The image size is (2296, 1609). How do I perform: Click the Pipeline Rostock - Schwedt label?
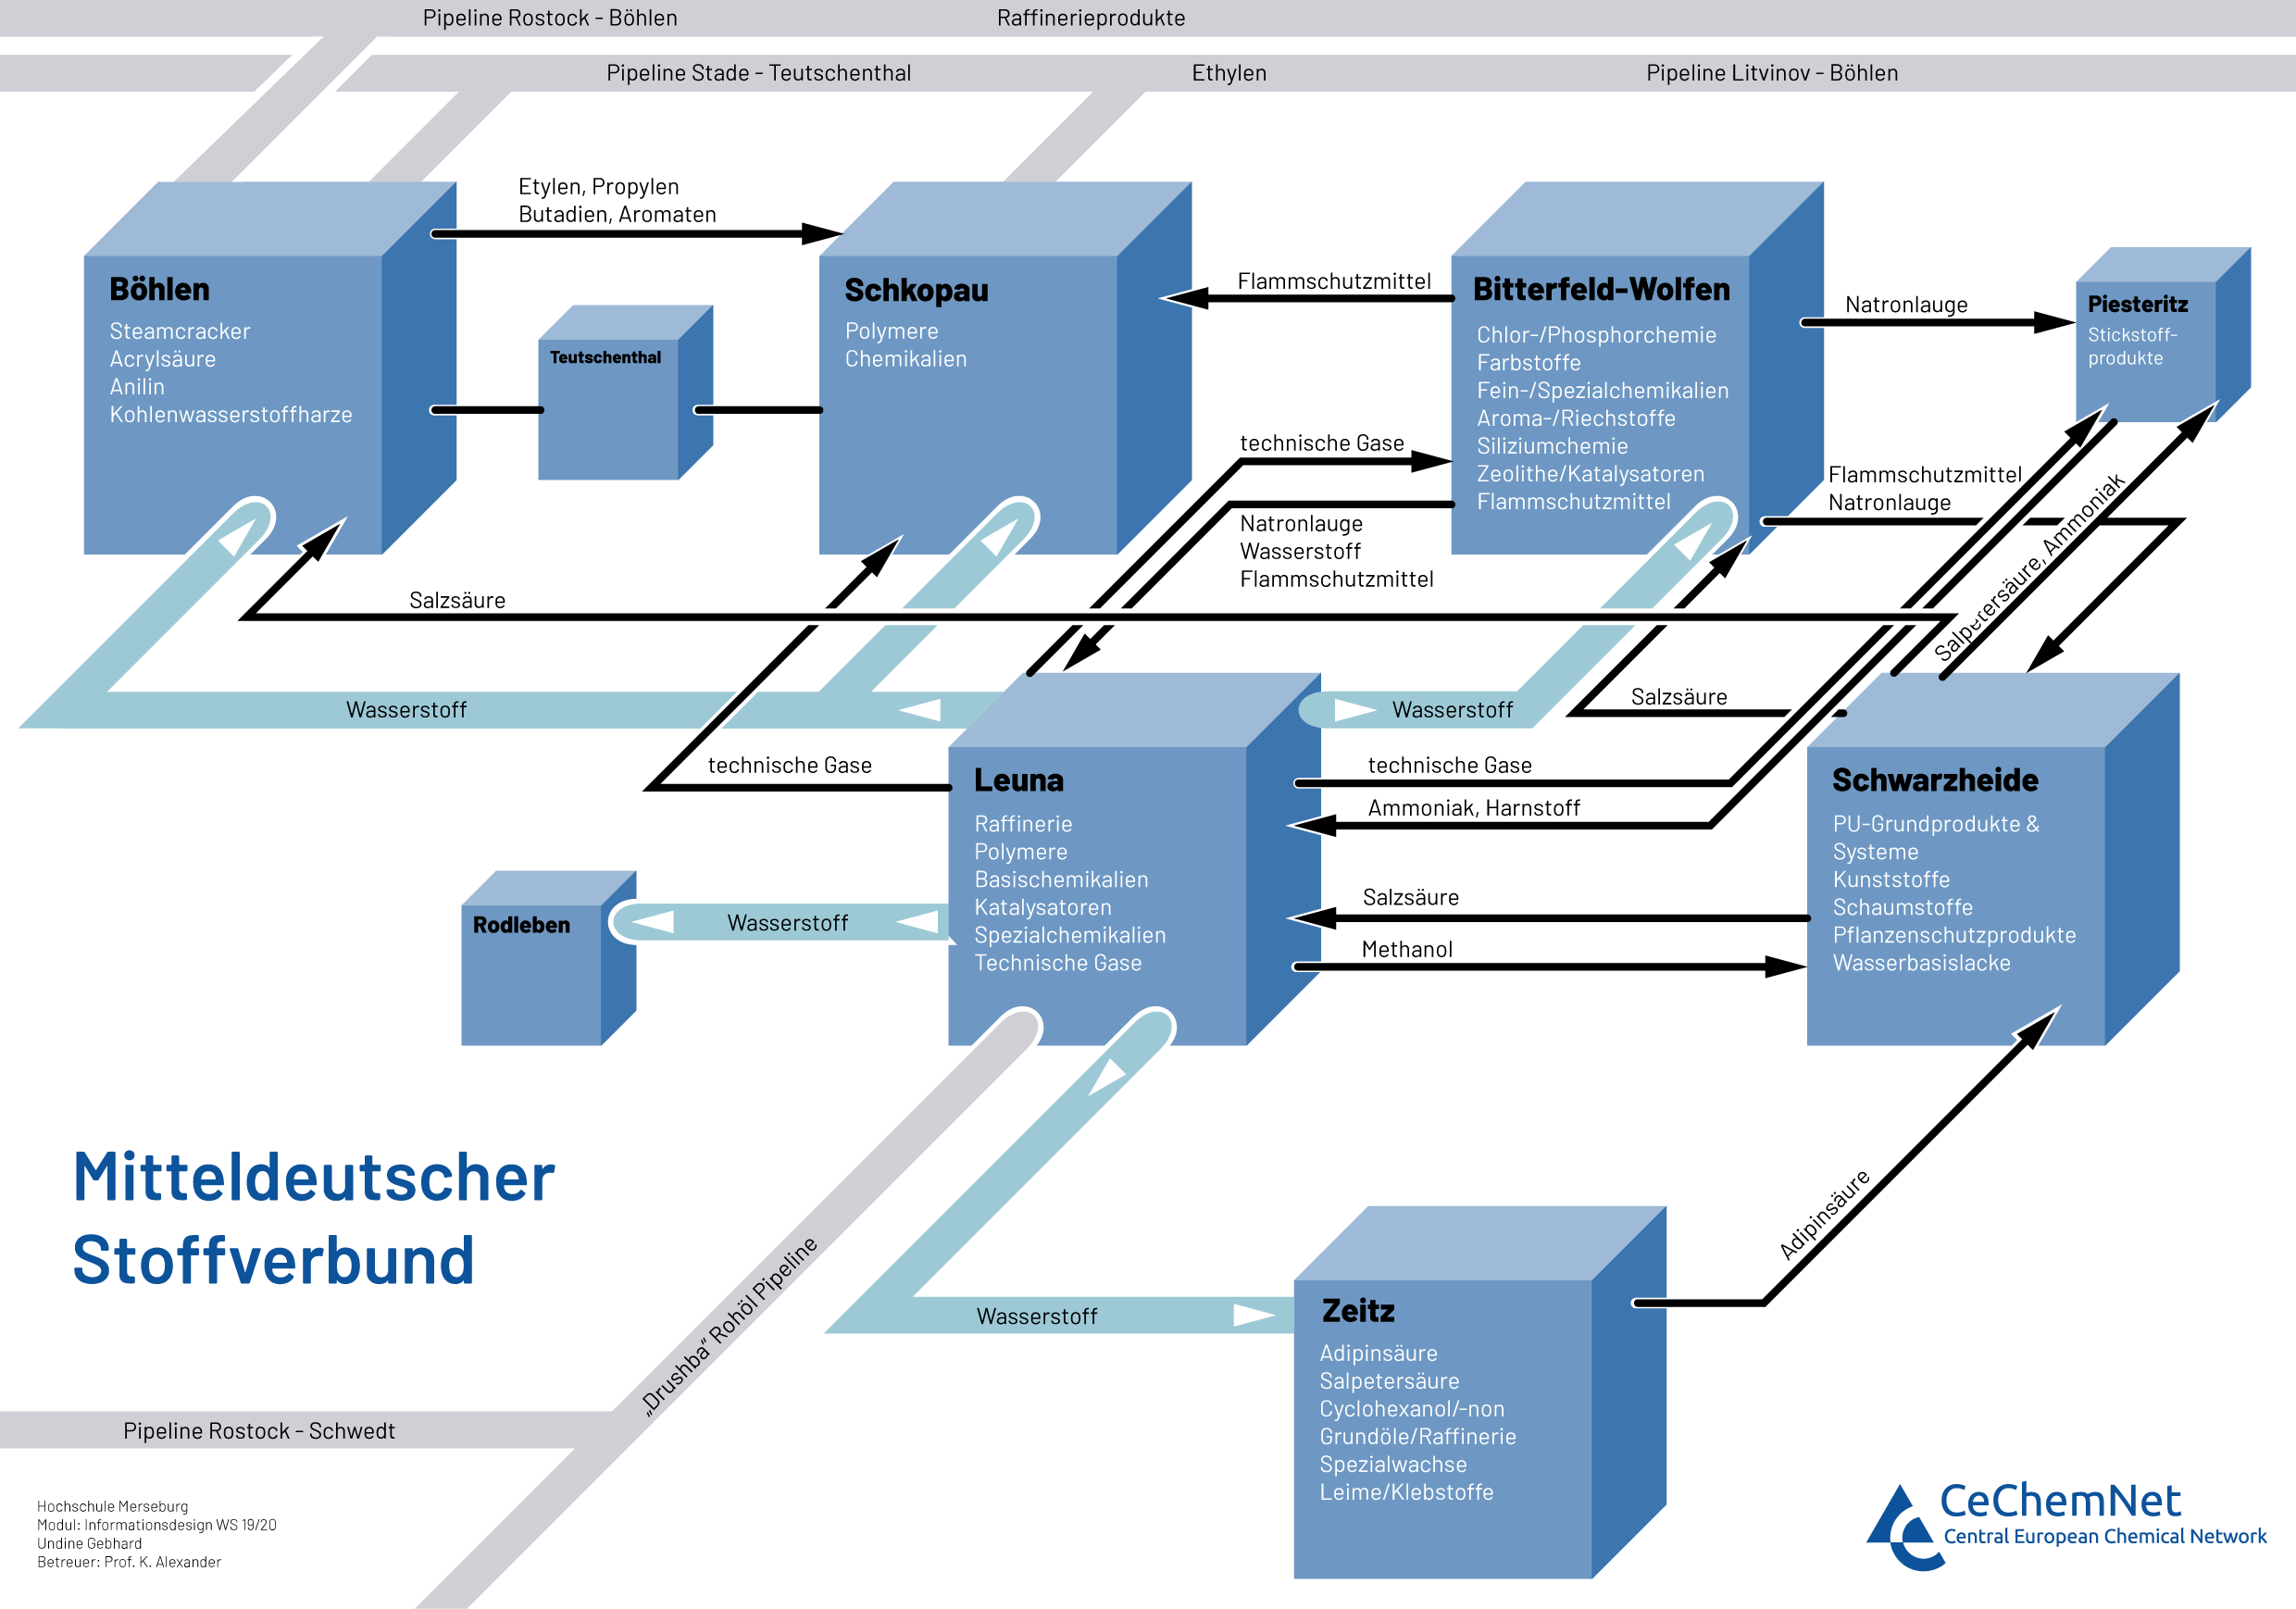pyautogui.click(x=258, y=1431)
